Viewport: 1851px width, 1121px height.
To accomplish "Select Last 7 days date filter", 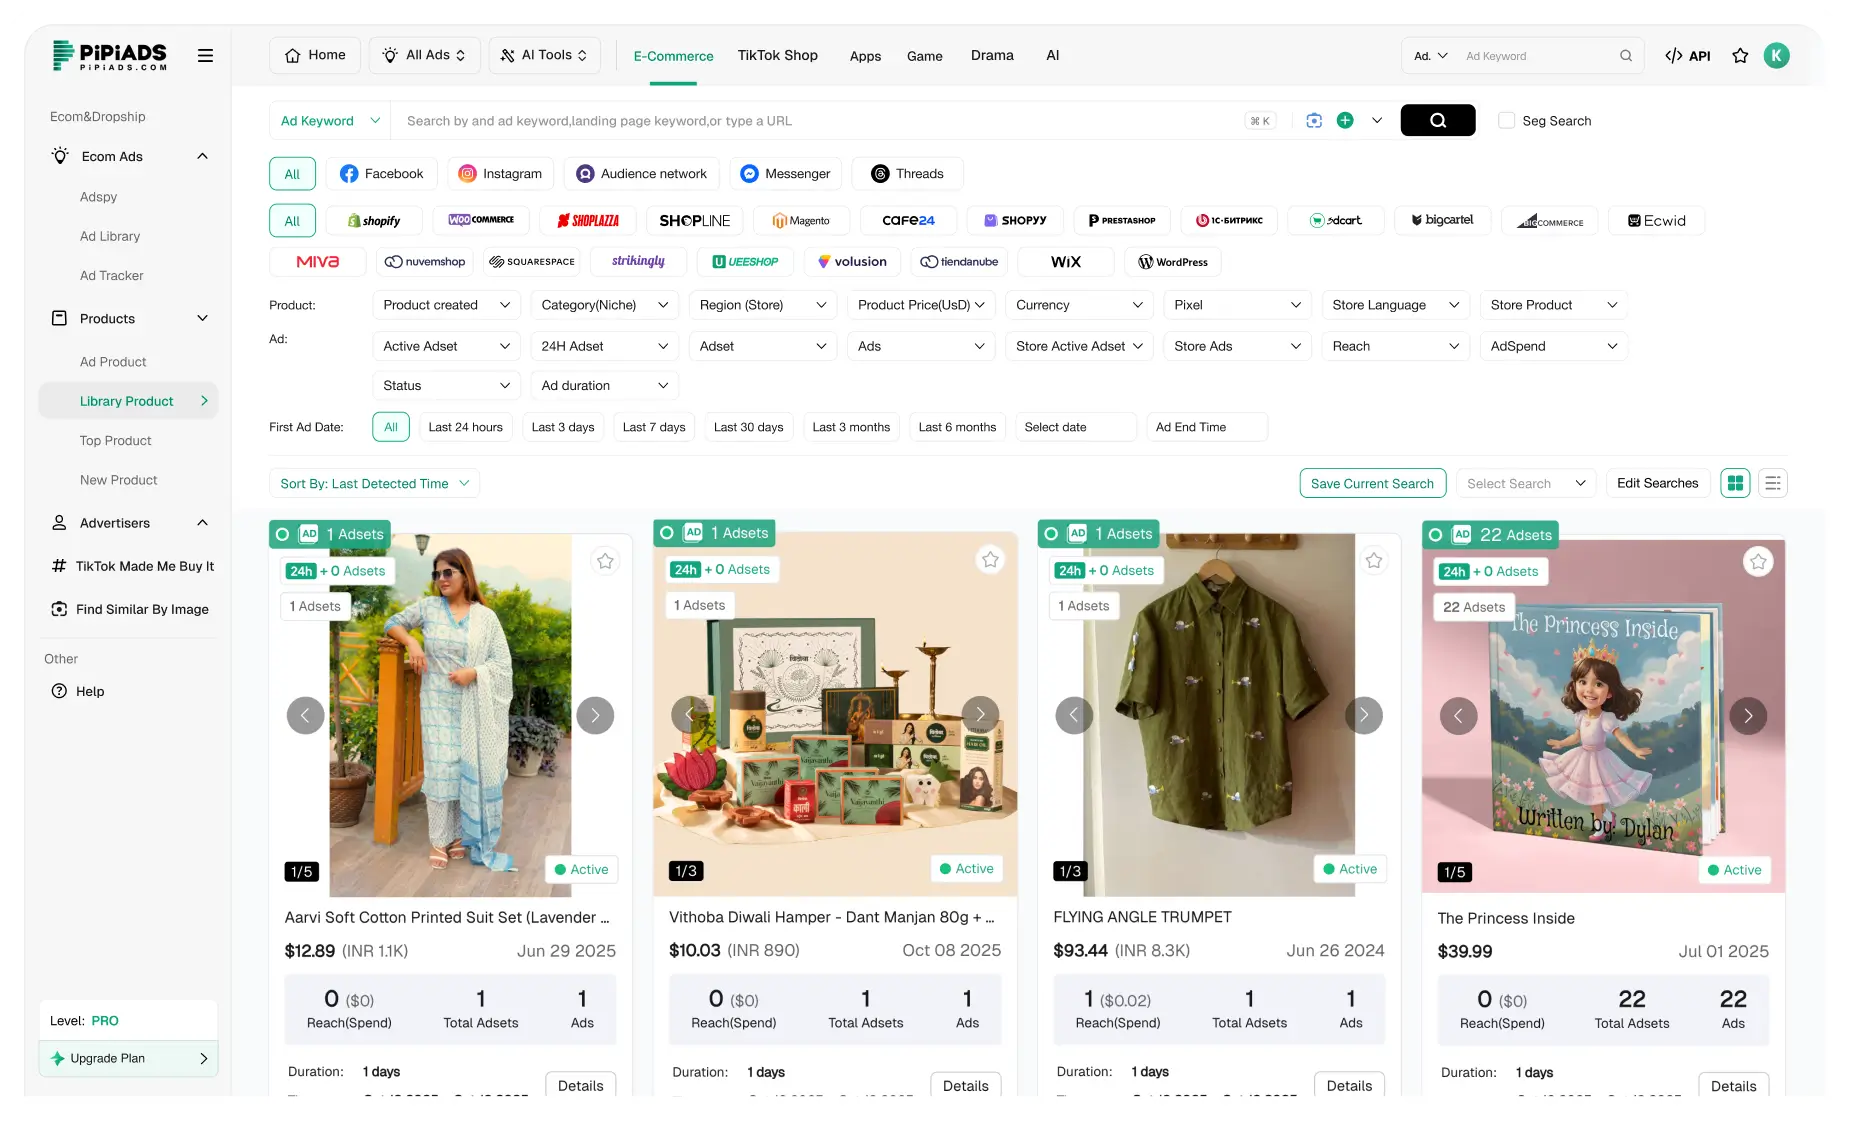I will (653, 427).
